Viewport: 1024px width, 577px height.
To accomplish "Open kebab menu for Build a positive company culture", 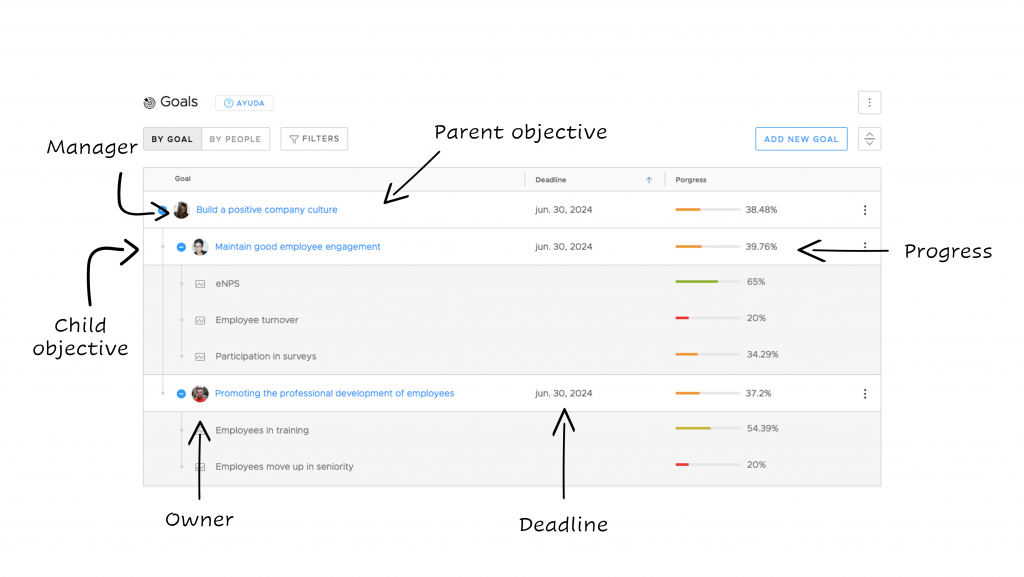I will click(865, 210).
